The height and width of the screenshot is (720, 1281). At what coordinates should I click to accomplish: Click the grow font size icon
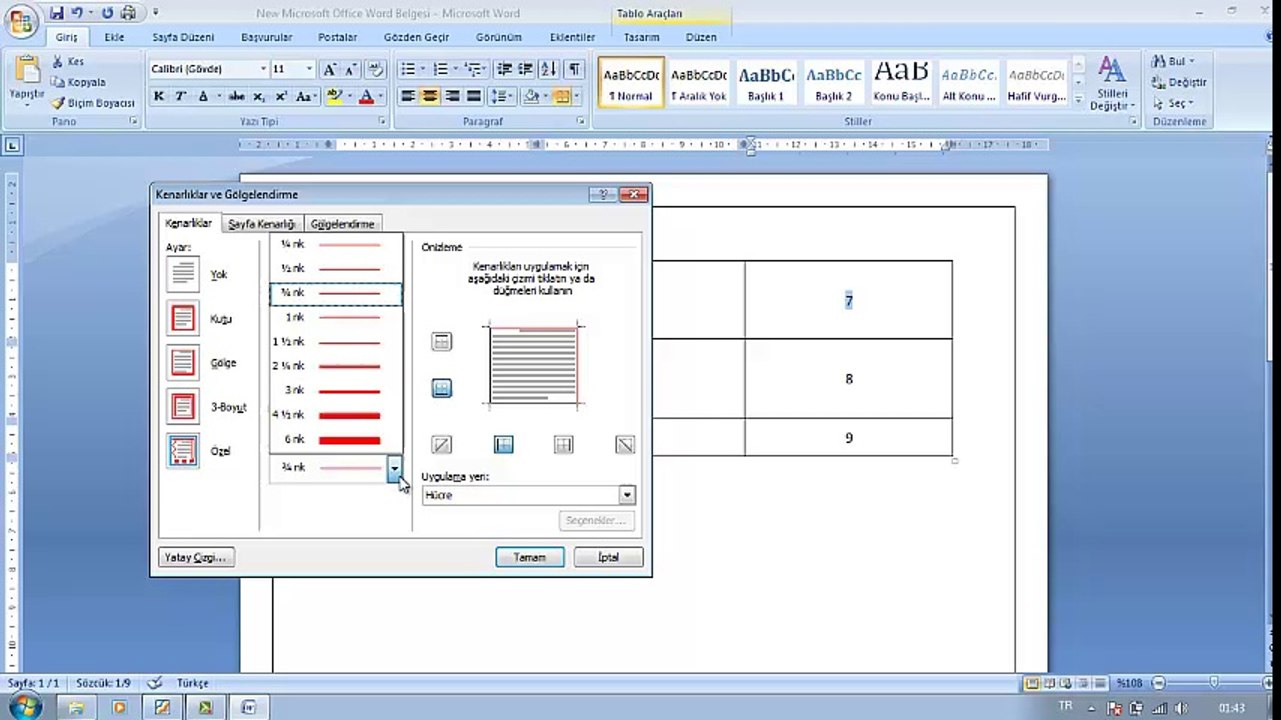tap(329, 69)
